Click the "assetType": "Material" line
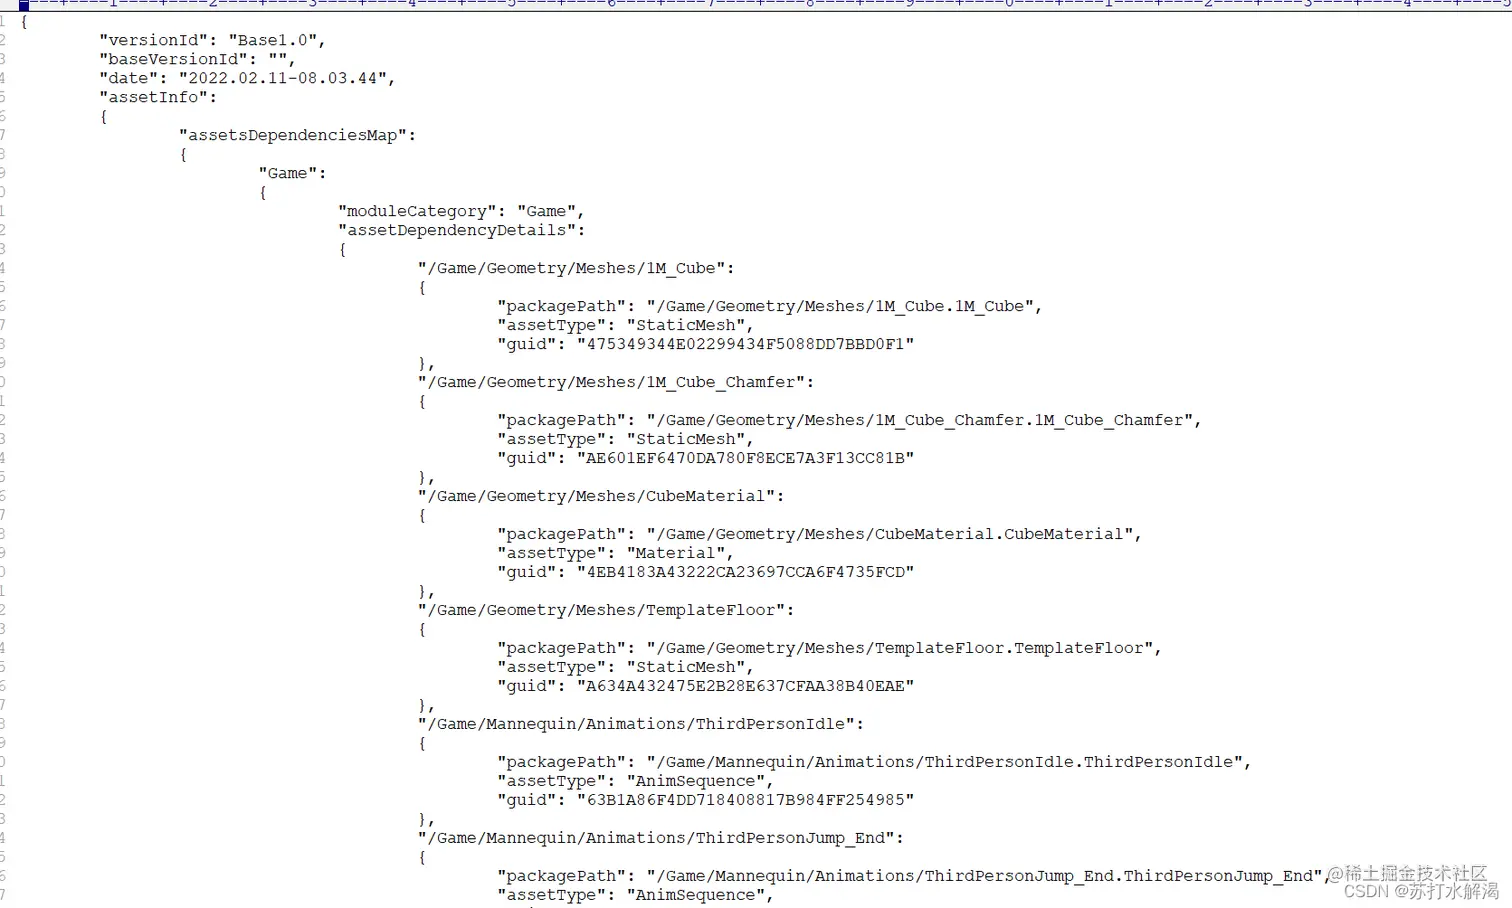This screenshot has height=908, width=1512. pos(615,554)
